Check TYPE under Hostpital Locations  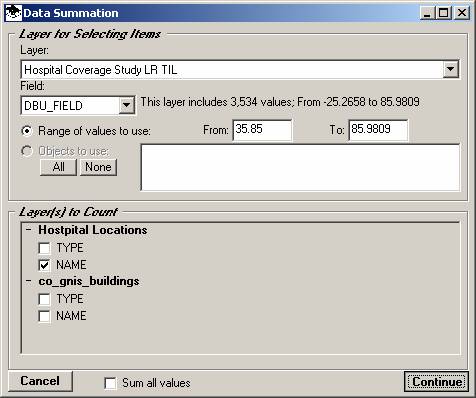click(x=44, y=248)
